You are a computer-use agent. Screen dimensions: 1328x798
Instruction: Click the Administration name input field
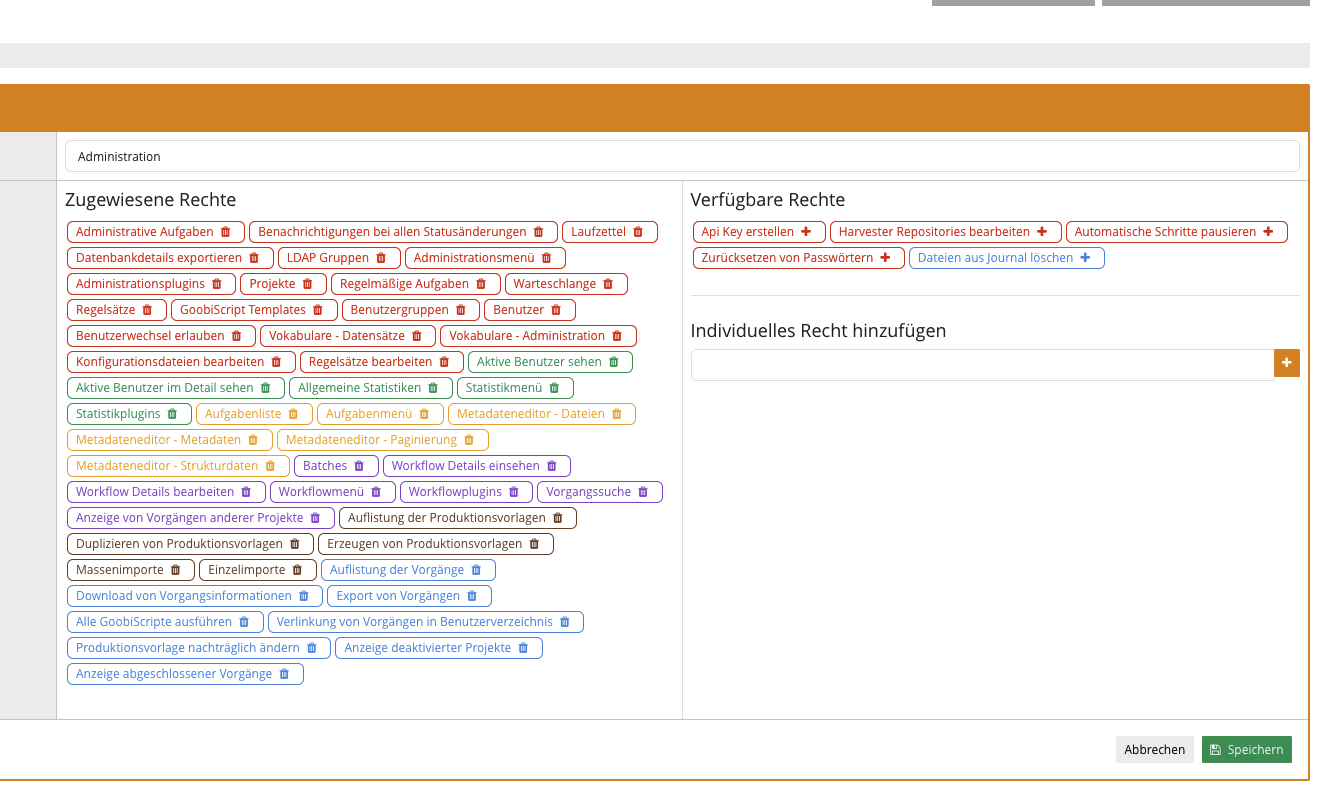click(x=682, y=157)
